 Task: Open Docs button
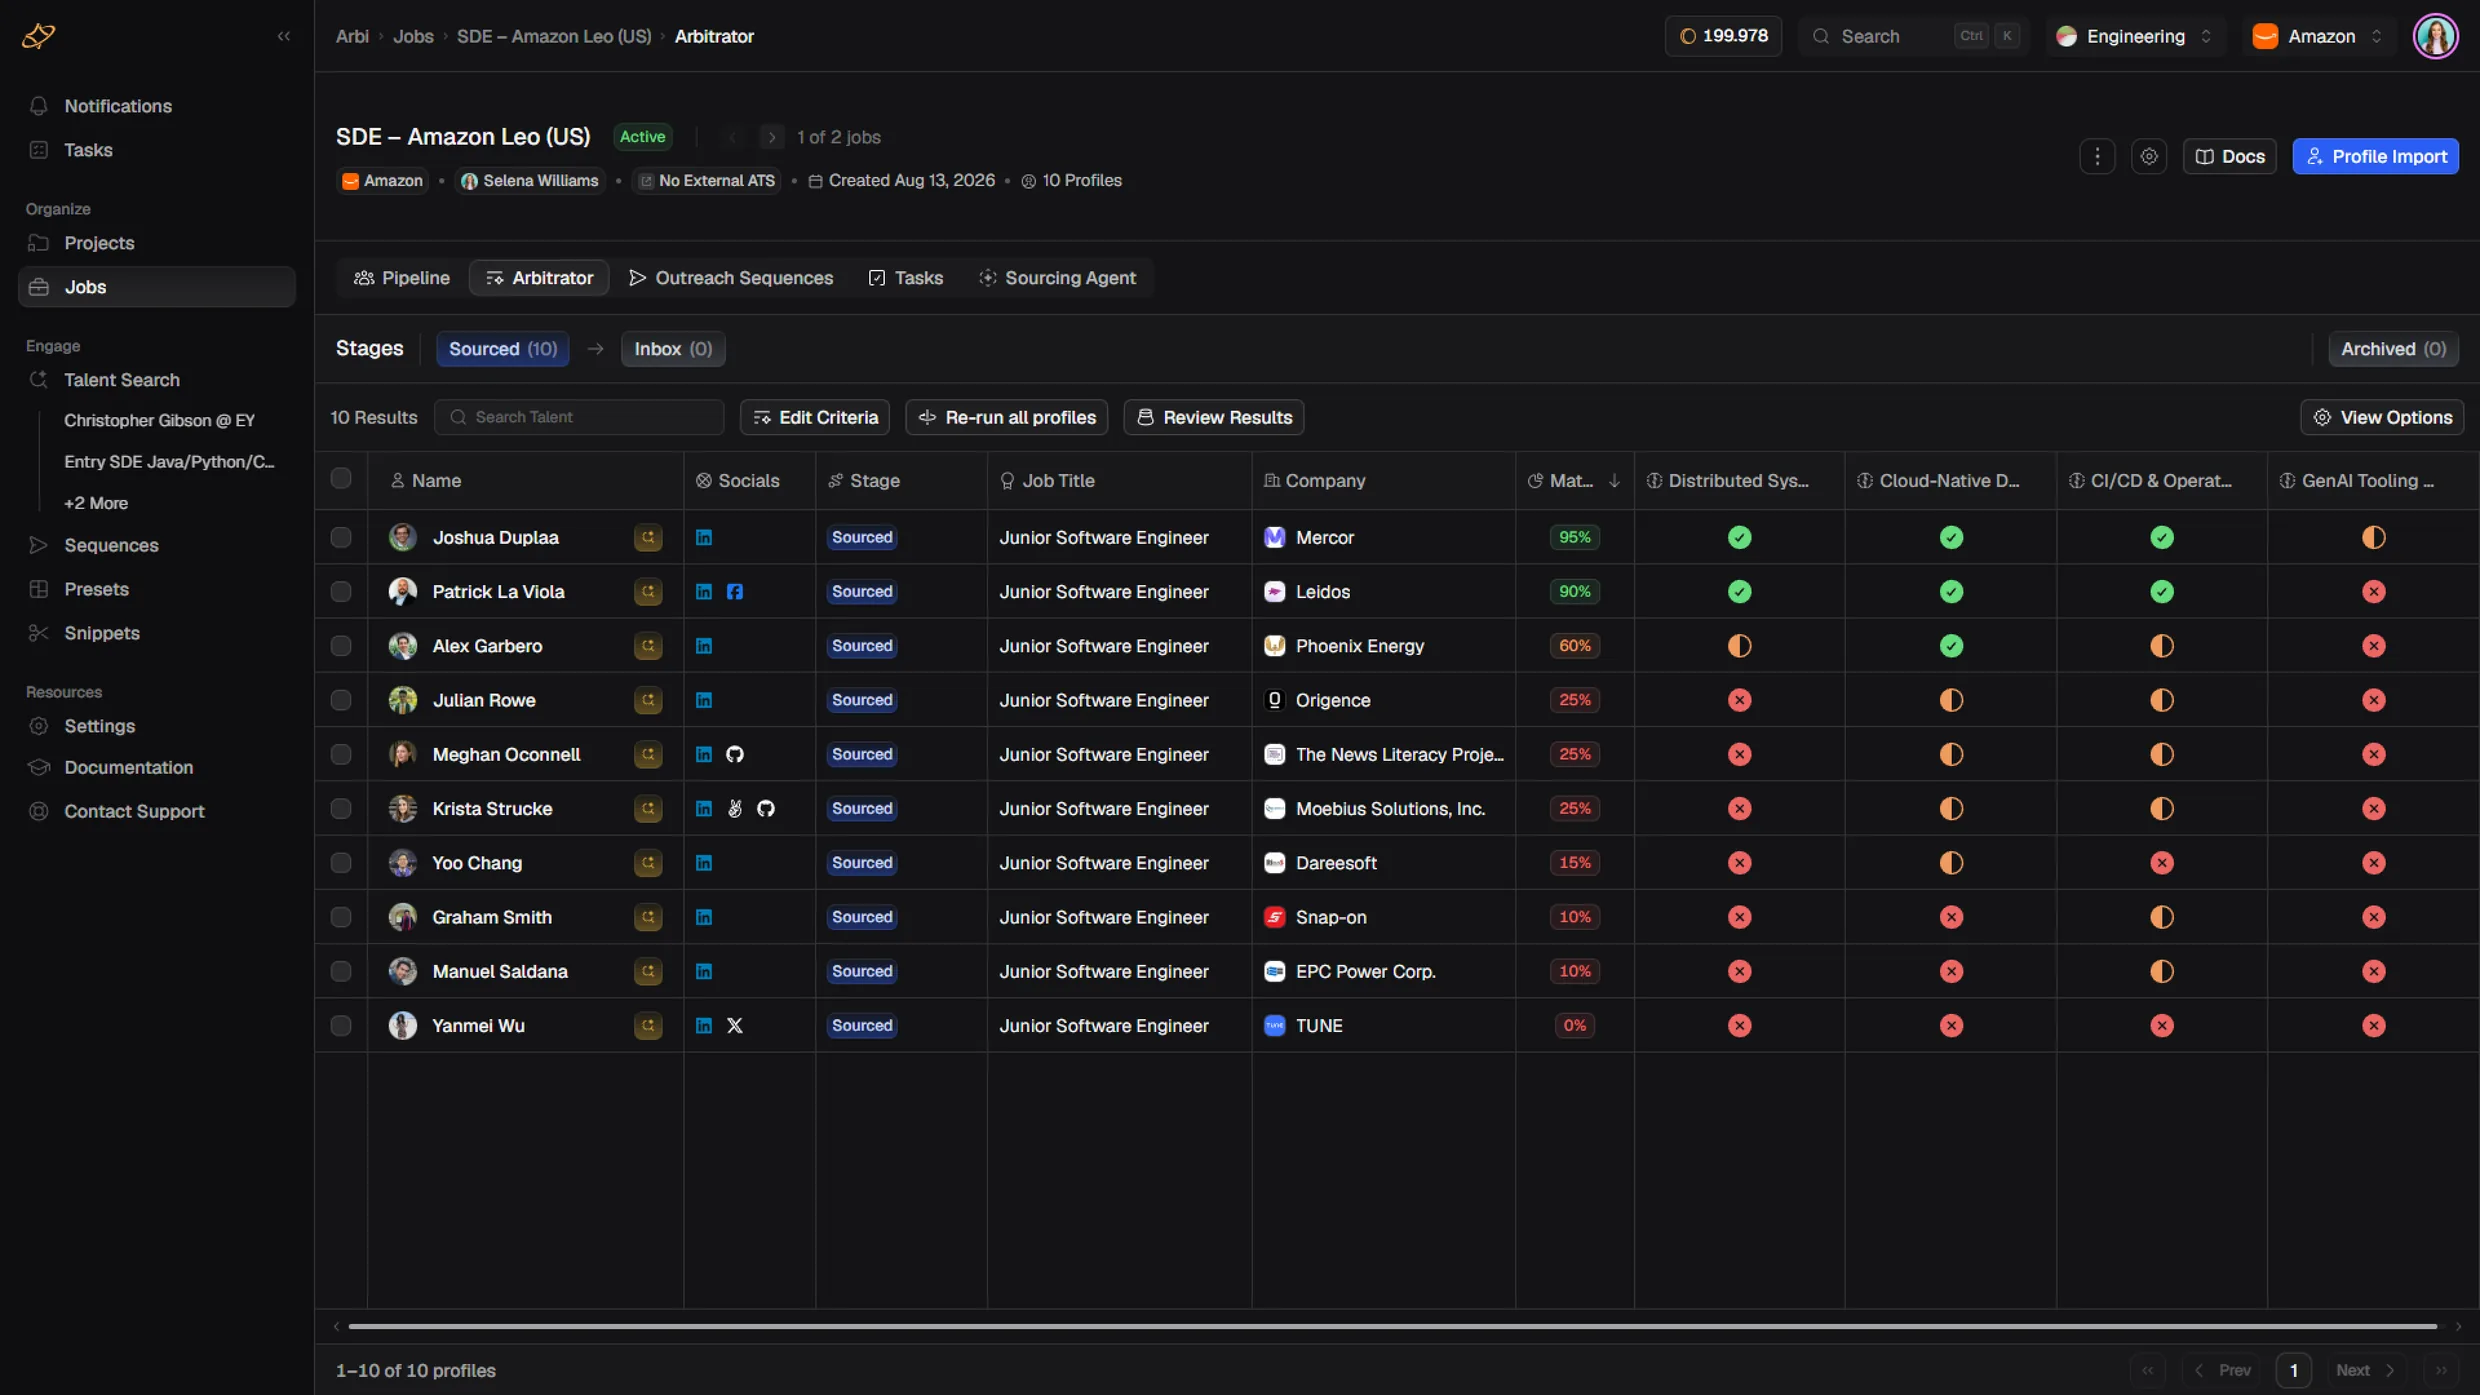(2229, 156)
